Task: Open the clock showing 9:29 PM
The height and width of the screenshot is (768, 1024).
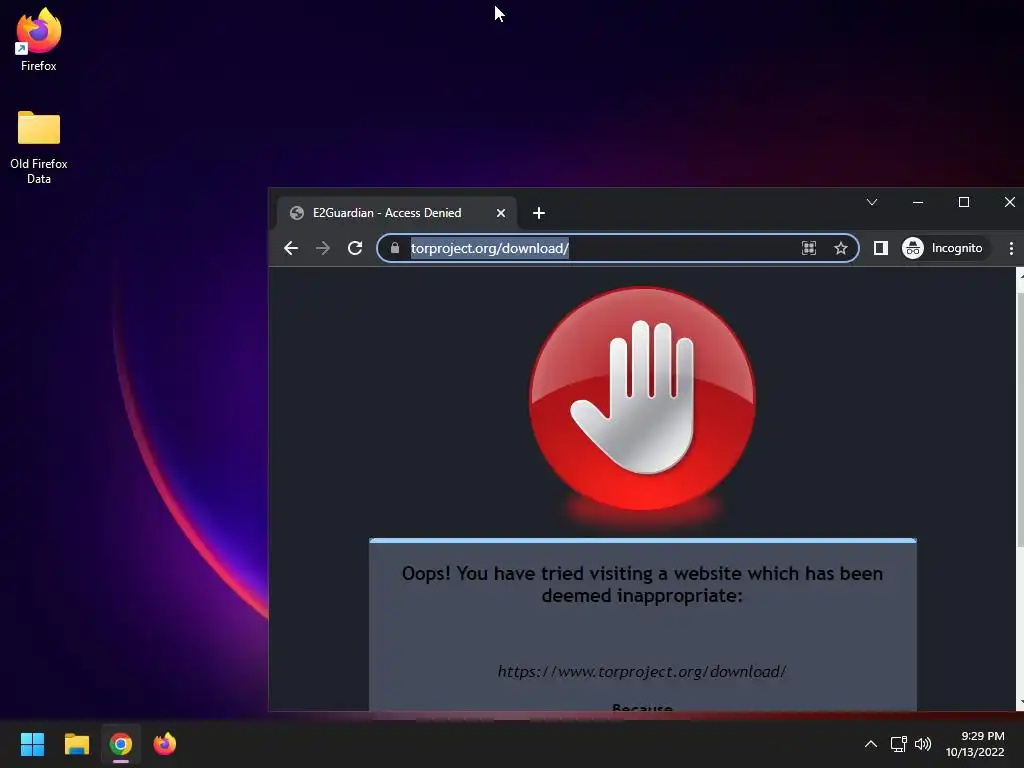Action: [x=975, y=744]
